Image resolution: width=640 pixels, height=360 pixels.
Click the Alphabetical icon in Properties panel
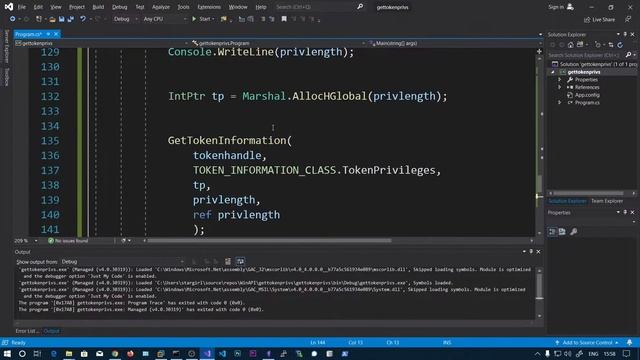(x=562, y=231)
